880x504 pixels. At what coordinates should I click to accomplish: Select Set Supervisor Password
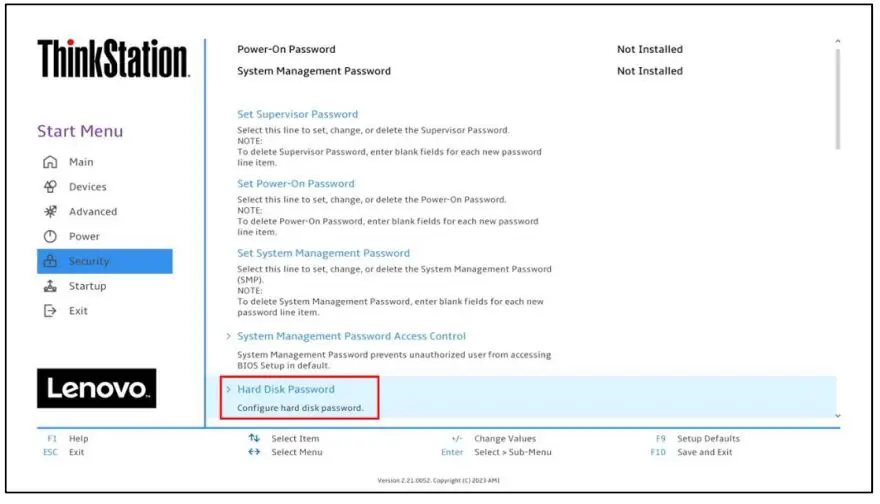click(297, 114)
